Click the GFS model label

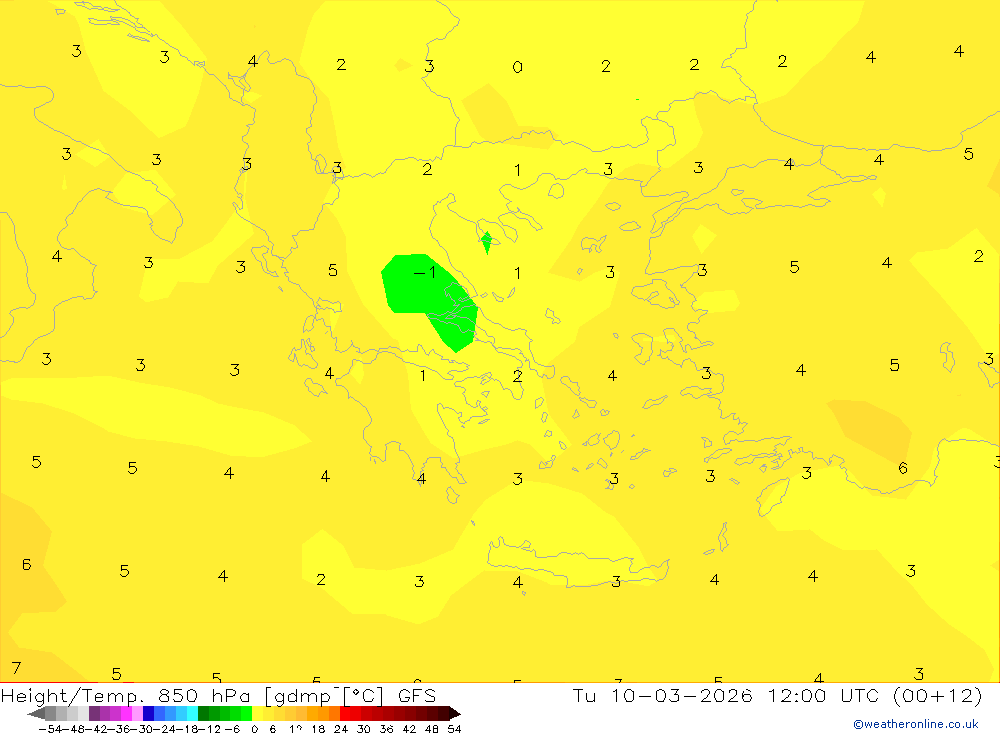(416, 695)
